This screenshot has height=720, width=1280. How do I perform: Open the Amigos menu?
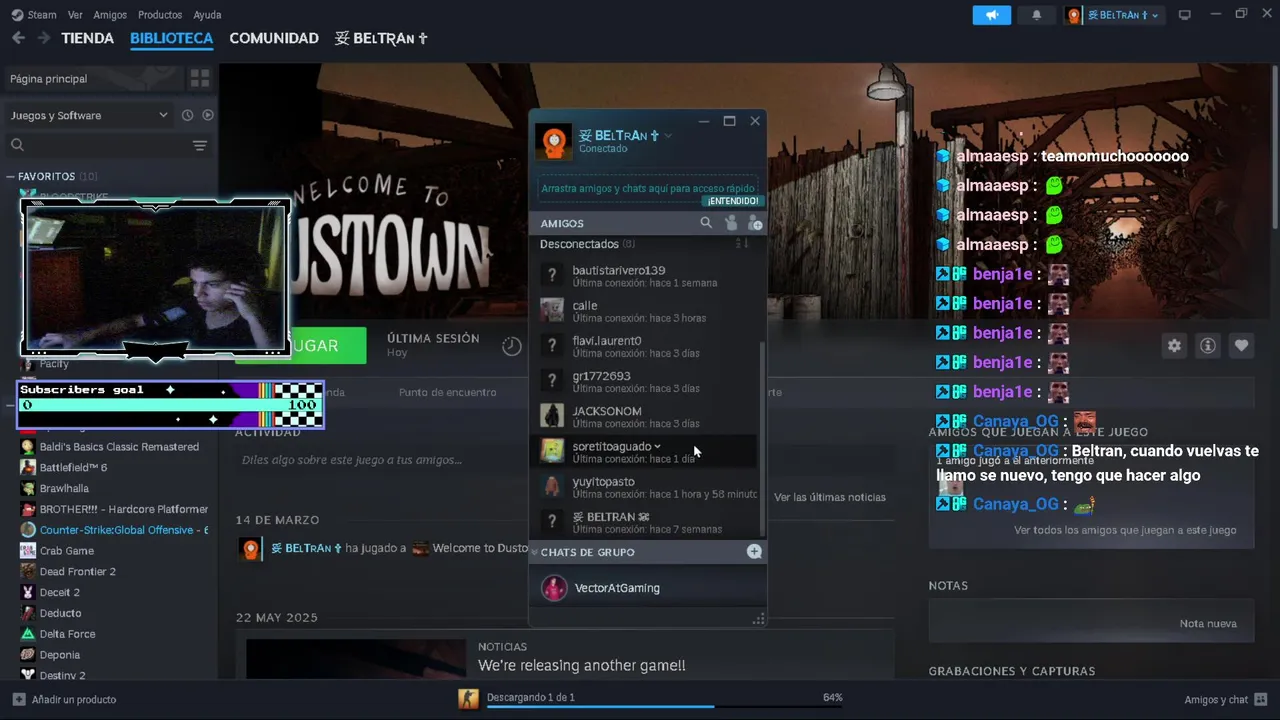[110, 15]
